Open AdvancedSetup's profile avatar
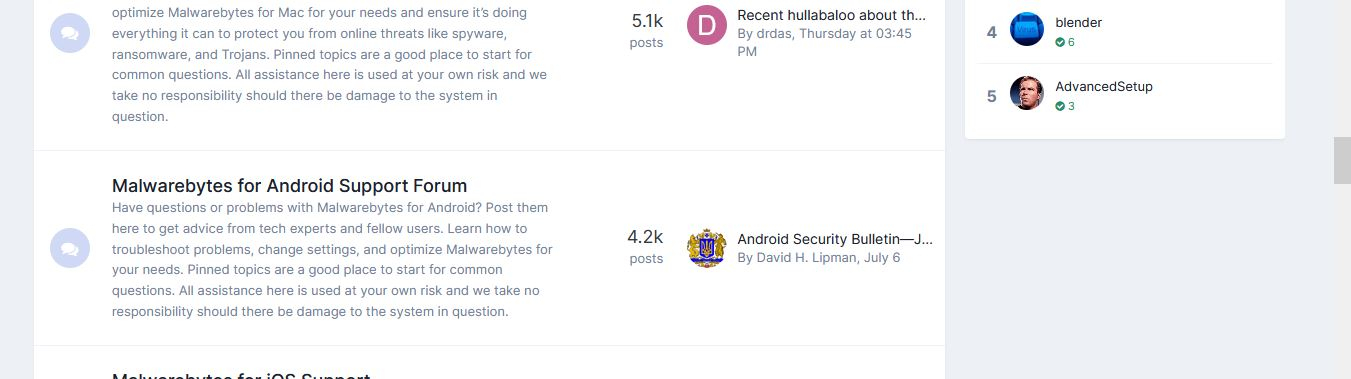Screen dimensions: 1351x379 1027,93
